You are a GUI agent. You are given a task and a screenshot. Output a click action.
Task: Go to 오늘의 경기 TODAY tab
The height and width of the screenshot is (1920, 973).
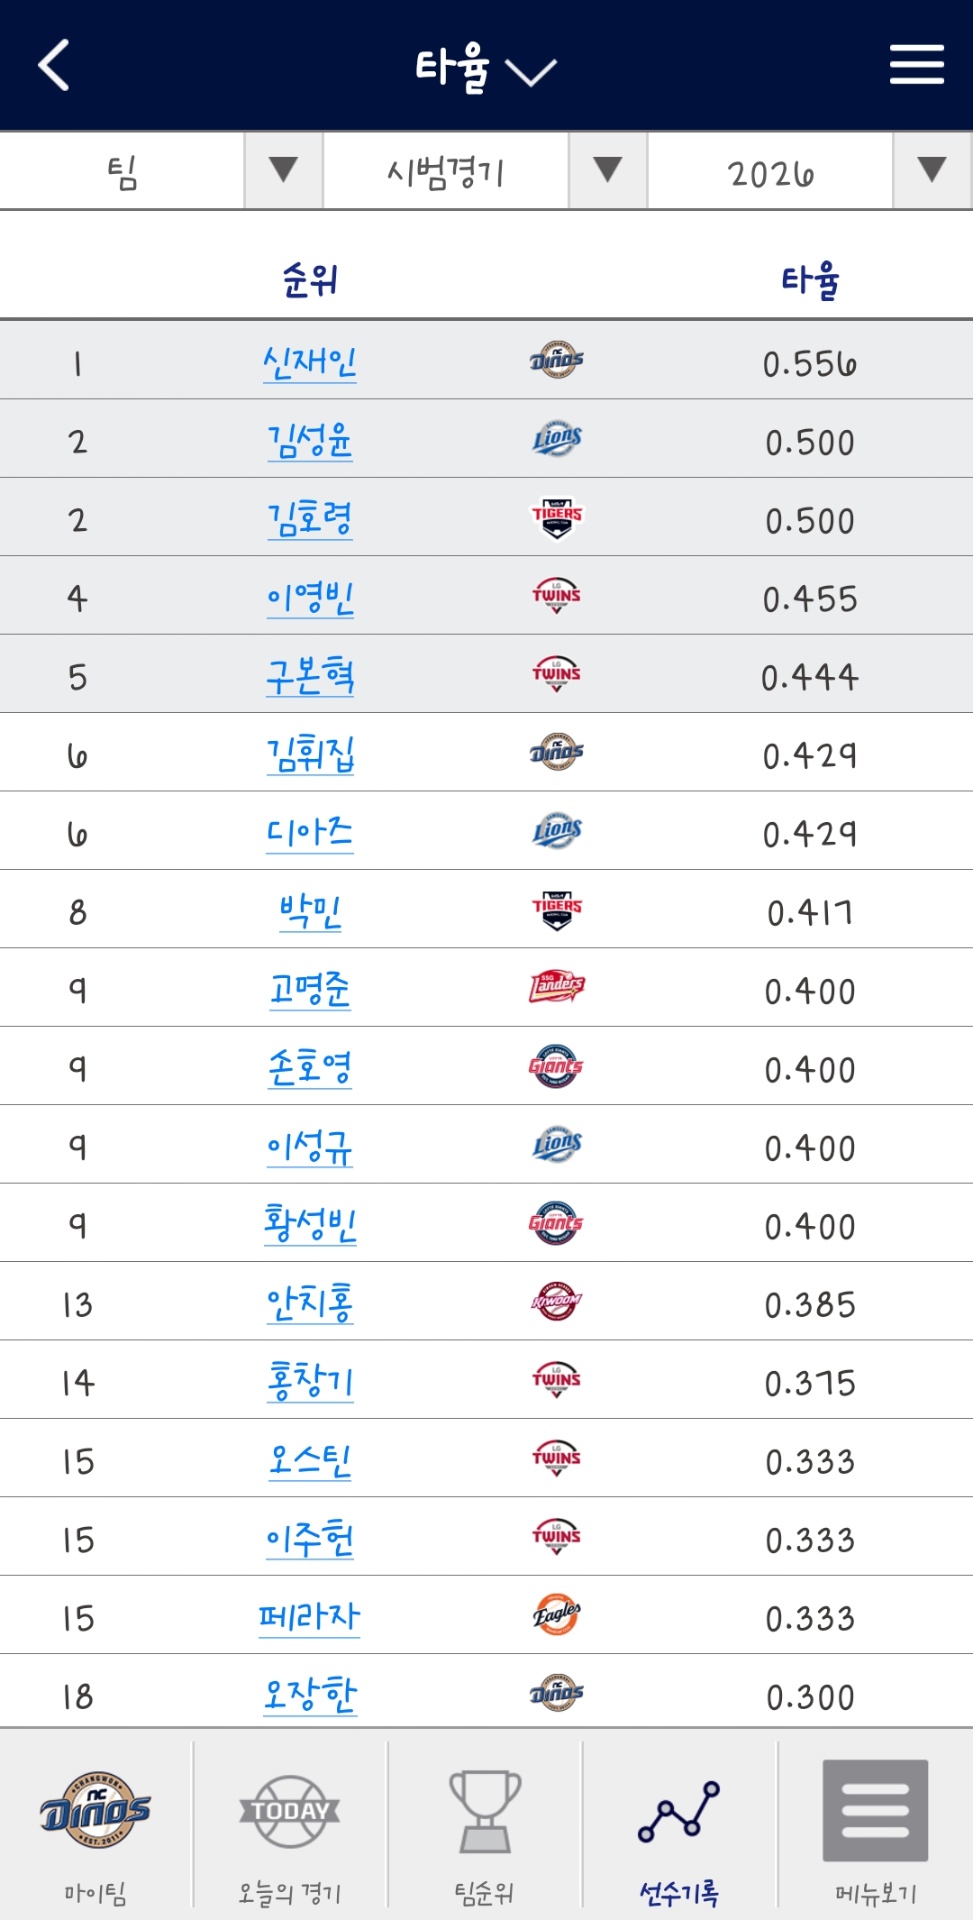point(290,1828)
